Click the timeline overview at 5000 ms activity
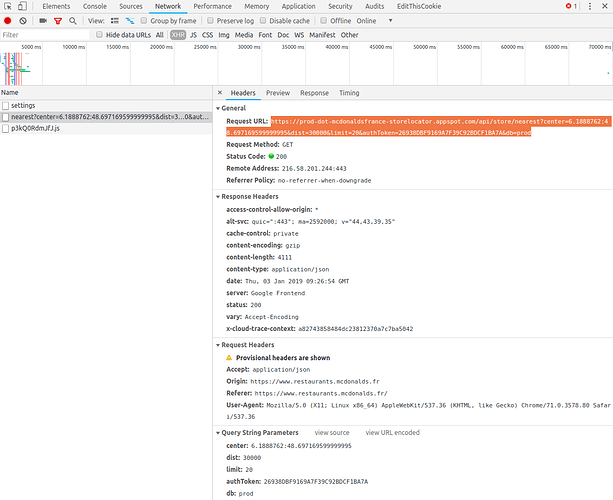This screenshot has height=500, width=613. (16, 68)
